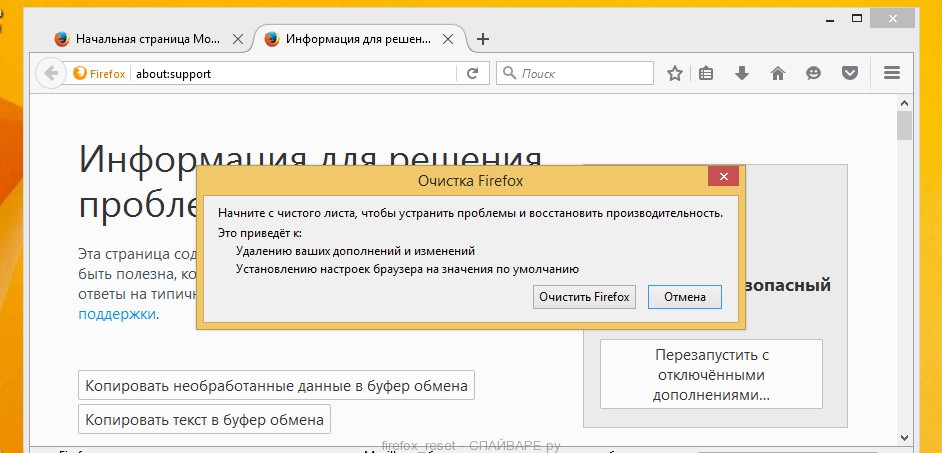Open the hamburger menu
Image resolution: width=942 pixels, height=453 pixels.
pyautogui.click(x=892, y=73)
